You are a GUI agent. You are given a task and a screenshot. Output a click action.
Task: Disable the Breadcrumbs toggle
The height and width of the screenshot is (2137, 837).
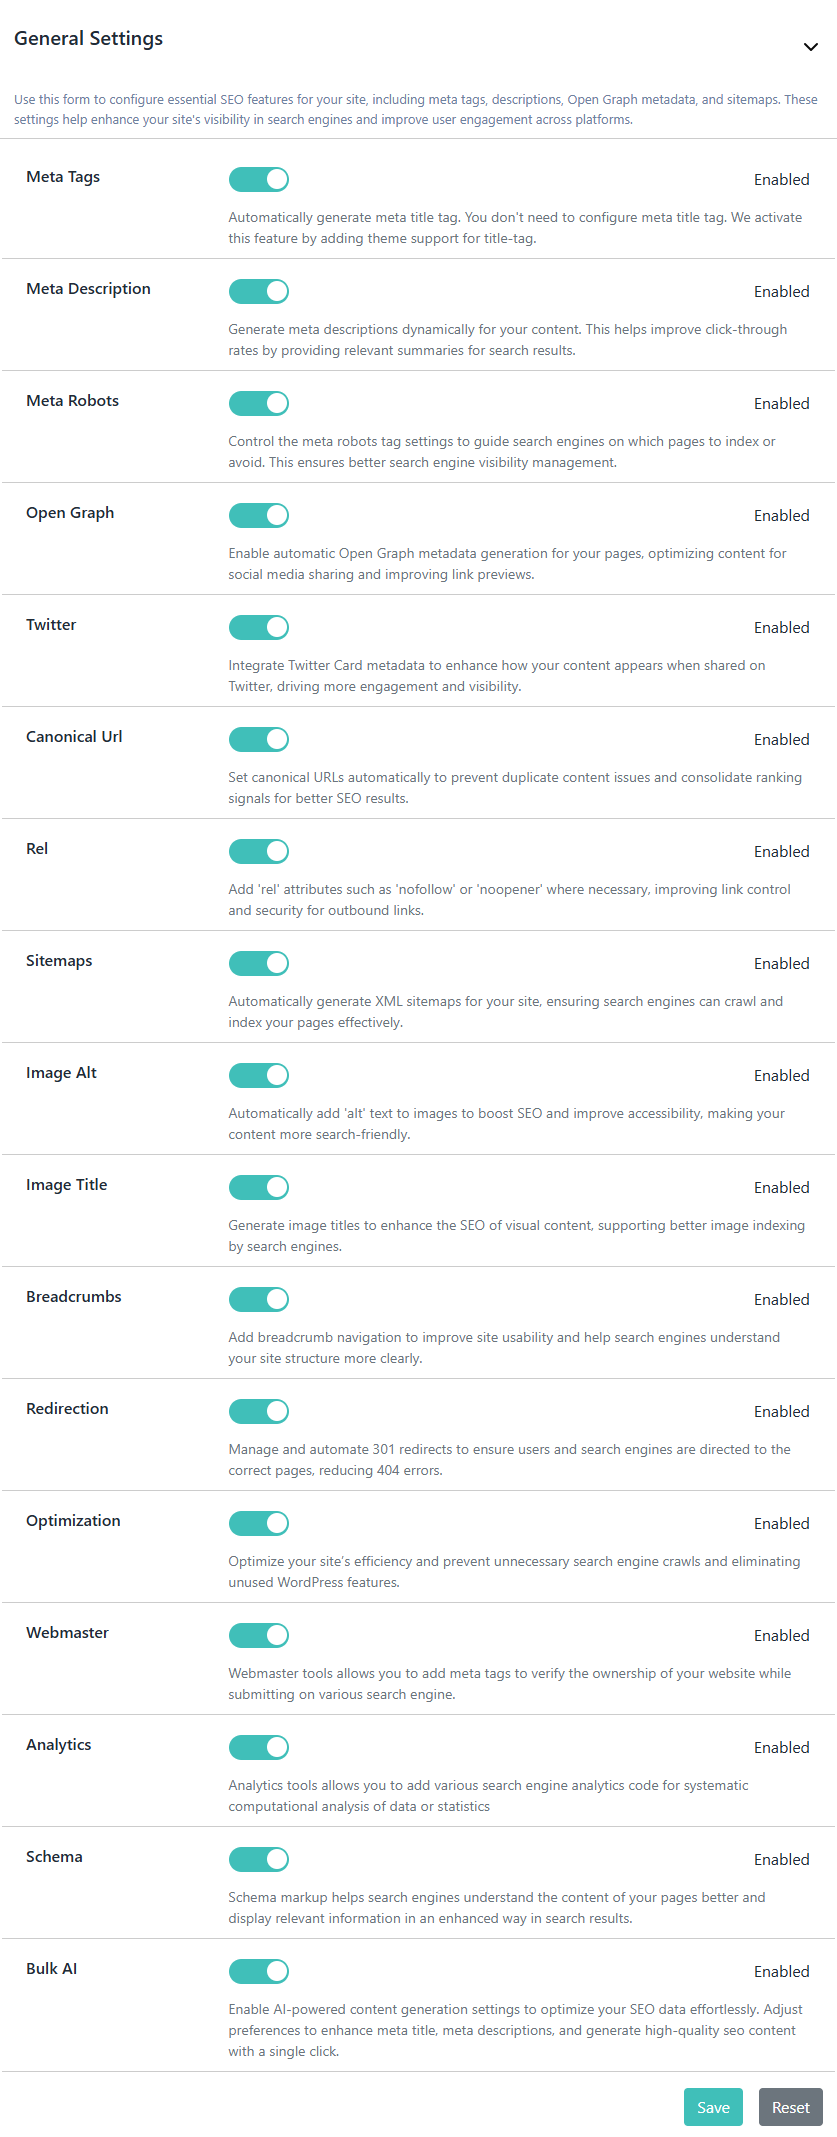pyautogui.click(x=259, y=1299)
